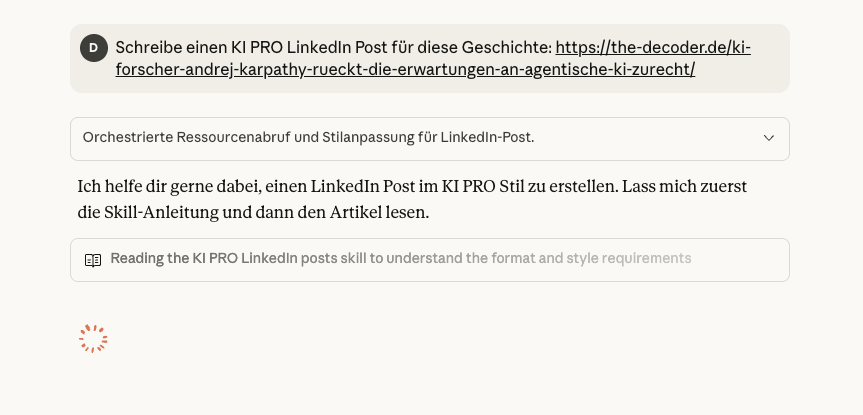Click the book icon beside the skill reading step
The height and width of the screenshot is (415, 863).
click(93, 260)
